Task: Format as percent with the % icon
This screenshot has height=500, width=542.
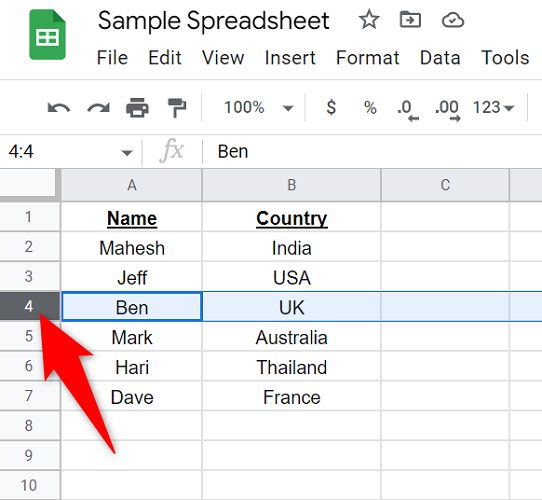Action: coord(370,108)
